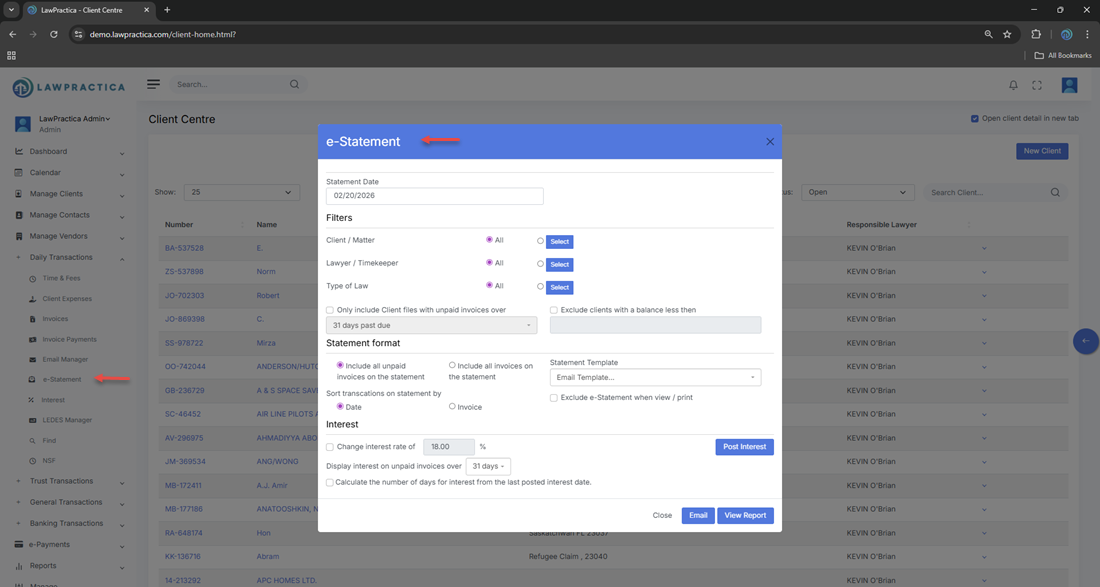Image resolution: width=1100 pixels, height=587 pixels.
Task: Open LEDES Manager in sidebar
Action: tap(67, 420)
